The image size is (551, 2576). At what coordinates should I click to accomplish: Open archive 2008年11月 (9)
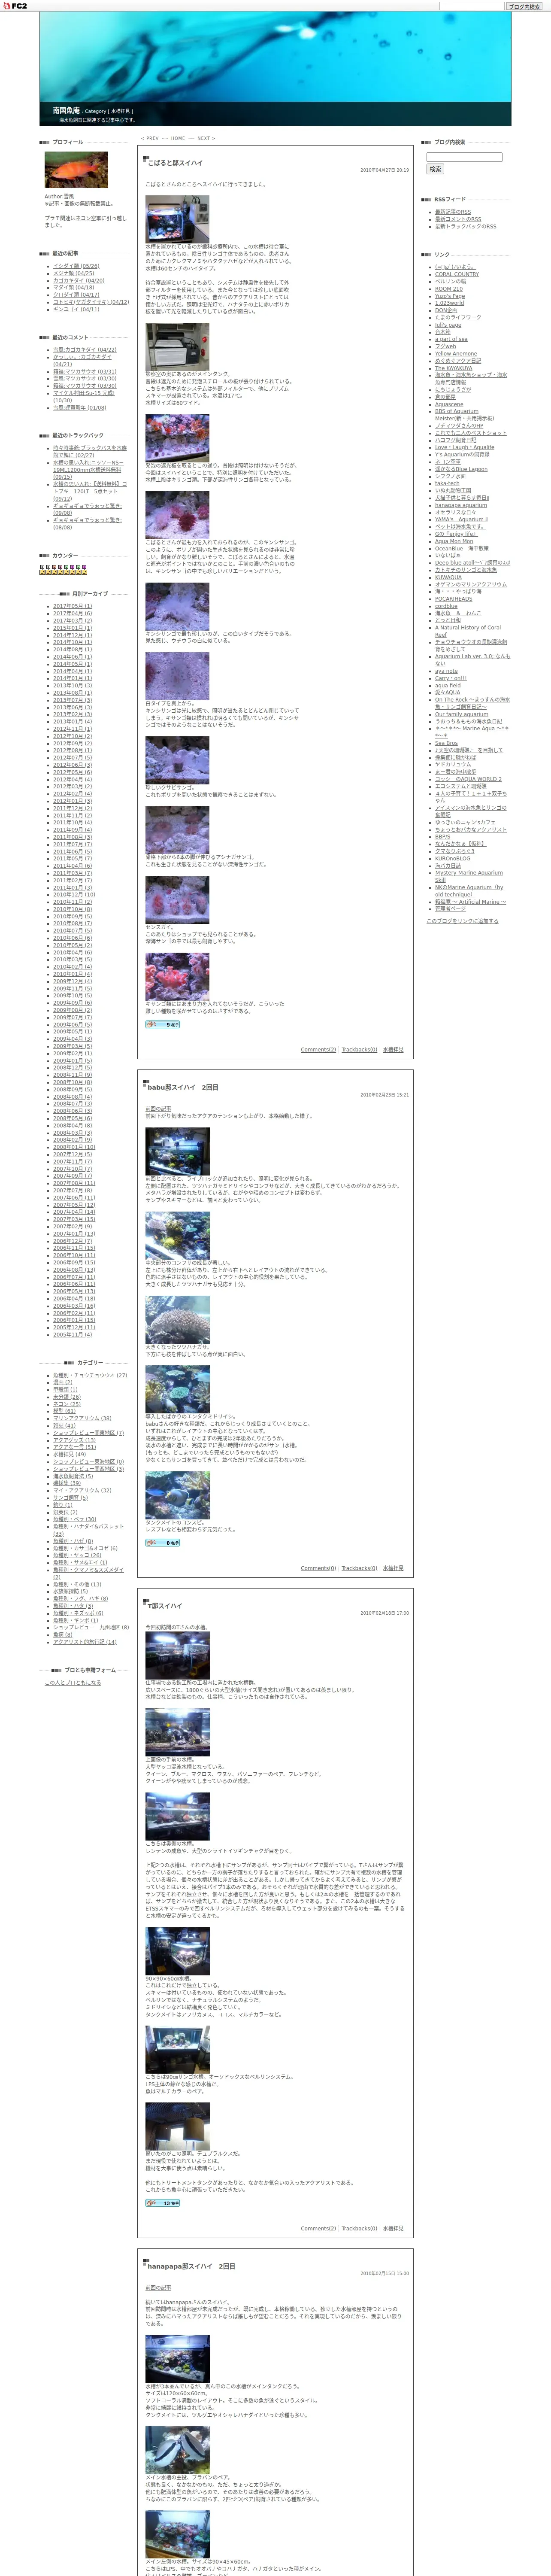click(x=72, y=1076)
